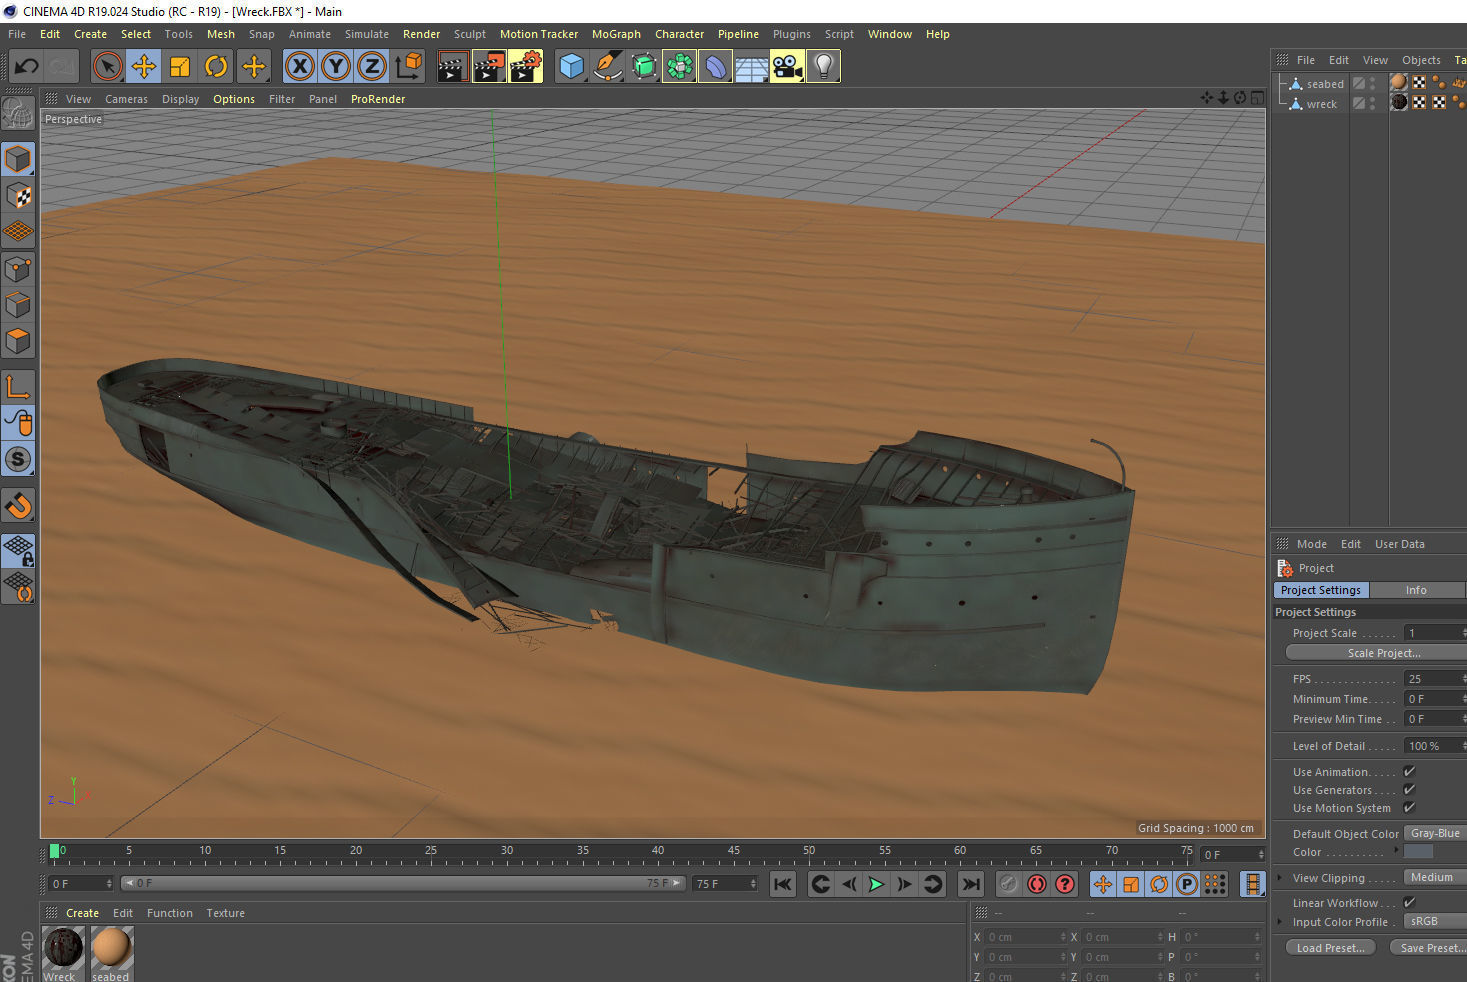The image size is (1467, 982).
Task: Toggle Locked Workplane icon
Action: click(18, 550)
